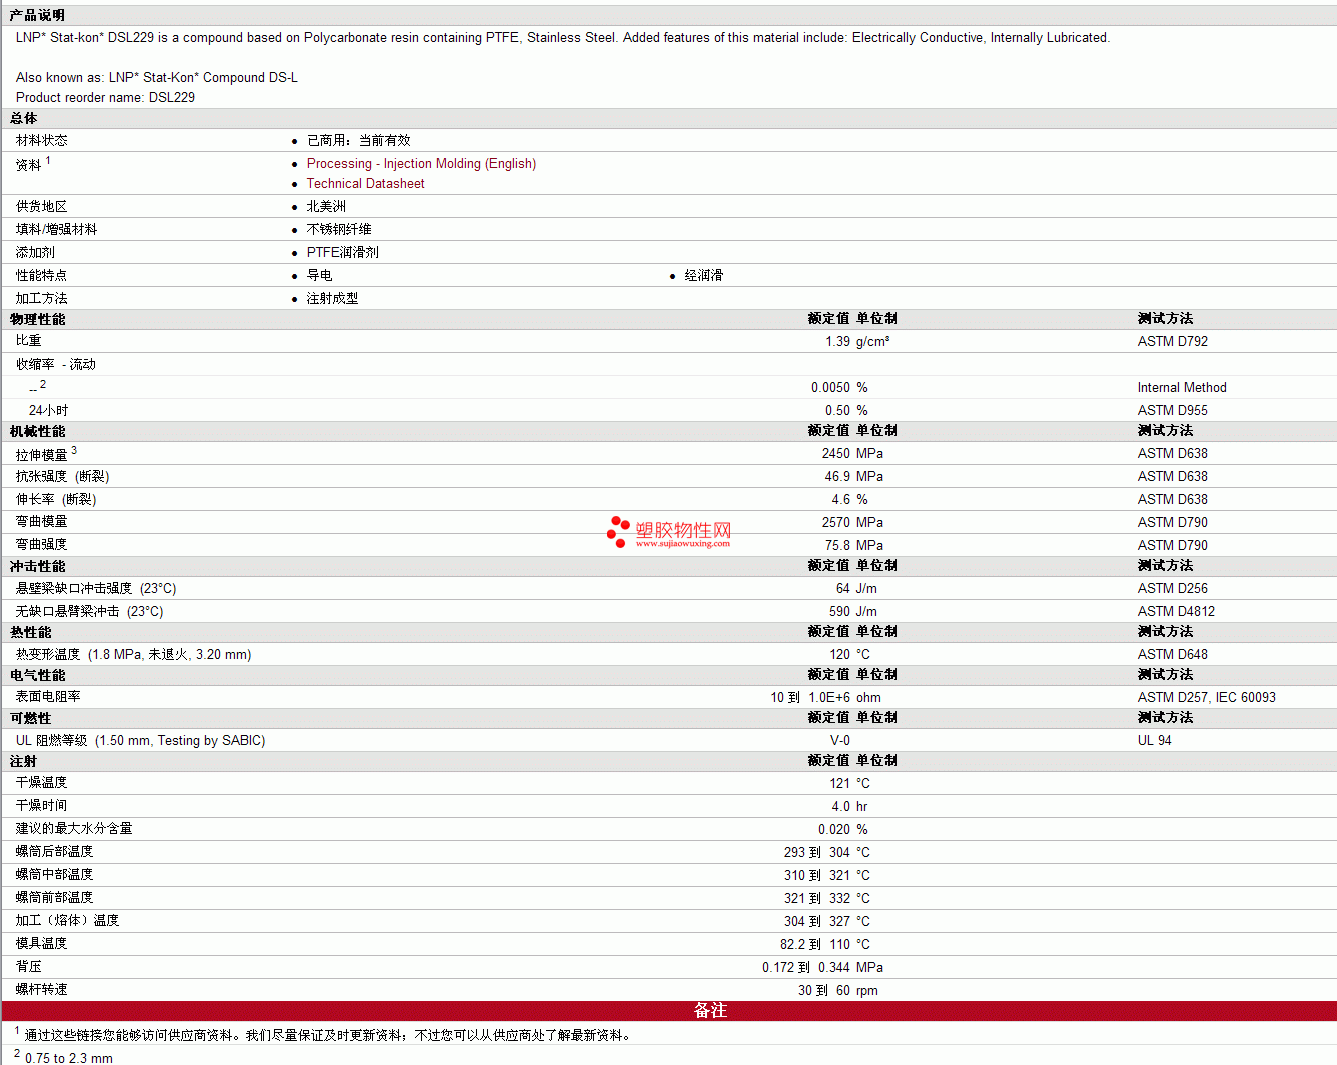
Task: Select the Also known as LNP Stat-Kon line
Action: click(156, 78)
